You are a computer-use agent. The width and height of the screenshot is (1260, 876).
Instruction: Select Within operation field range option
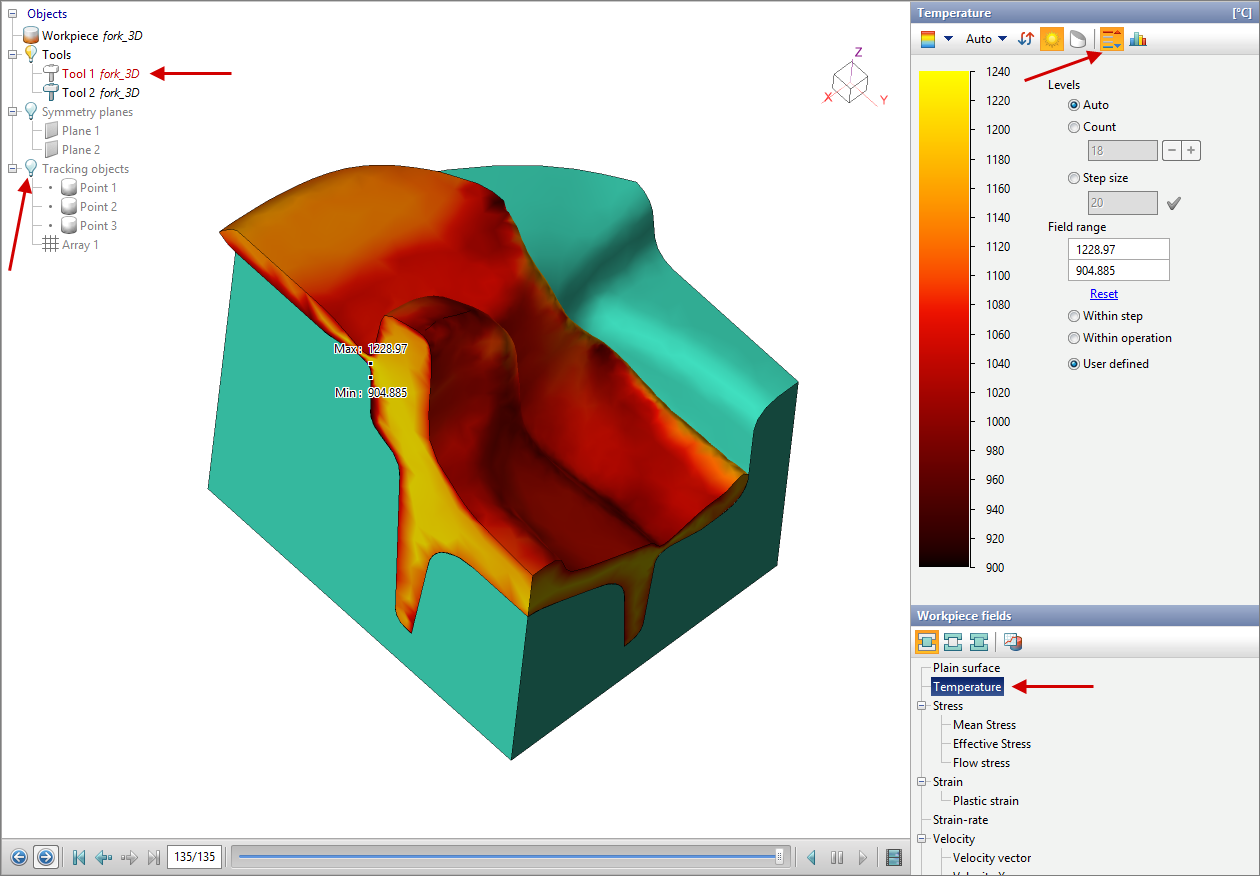(x=1074, y=338)
